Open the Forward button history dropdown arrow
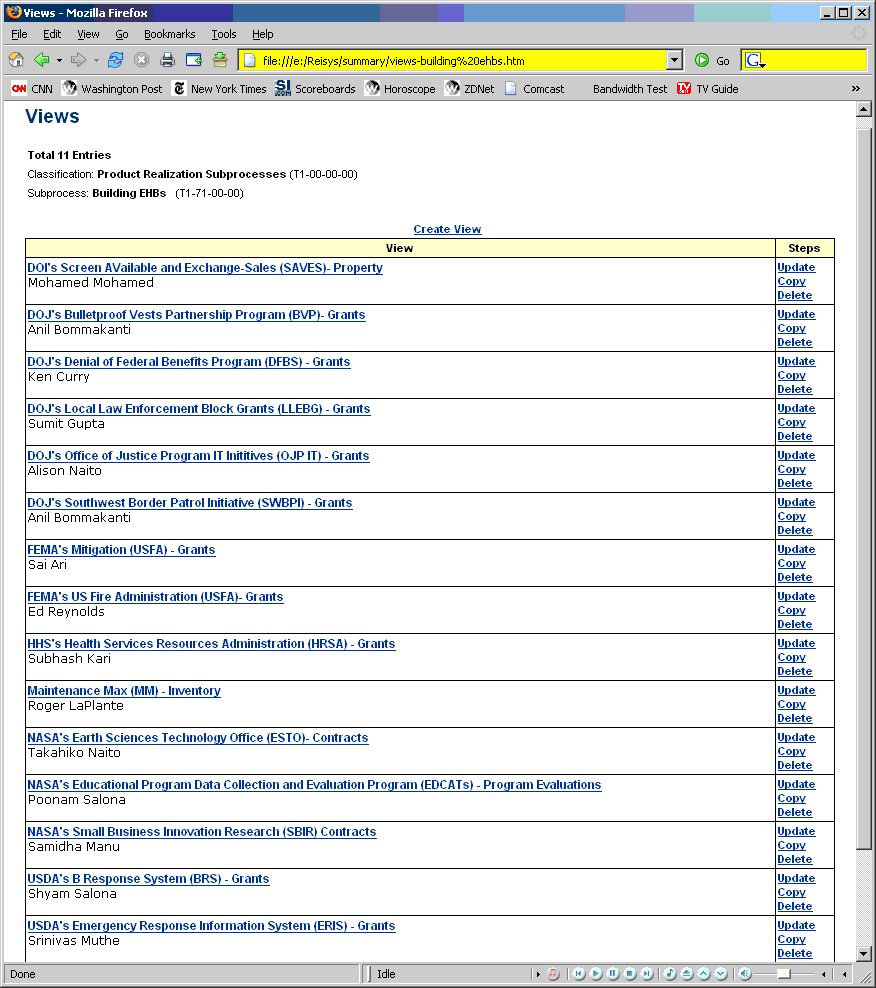This screenshot has width=876, height=988. coord(96,60)
